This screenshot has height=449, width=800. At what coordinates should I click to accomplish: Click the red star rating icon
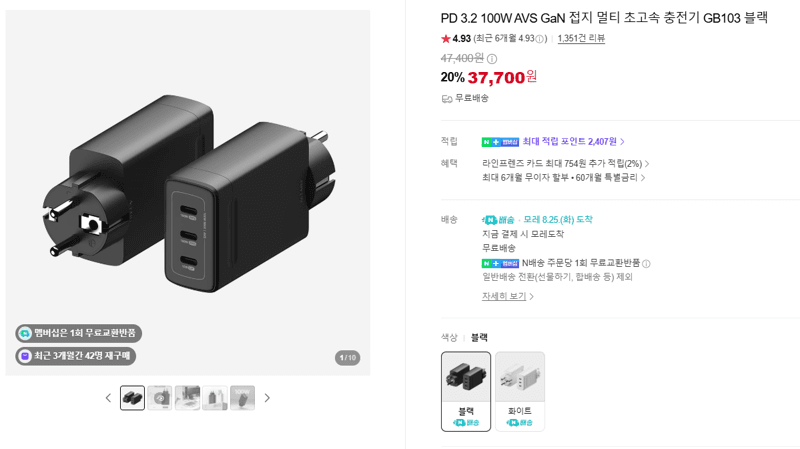[446, 39]
